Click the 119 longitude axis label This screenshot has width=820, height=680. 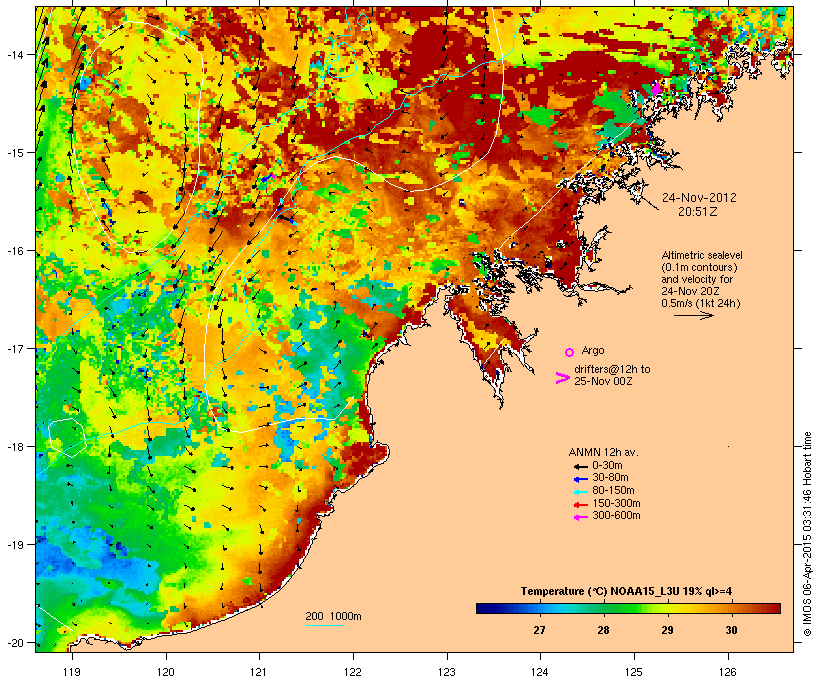click(x=72, y=672)
